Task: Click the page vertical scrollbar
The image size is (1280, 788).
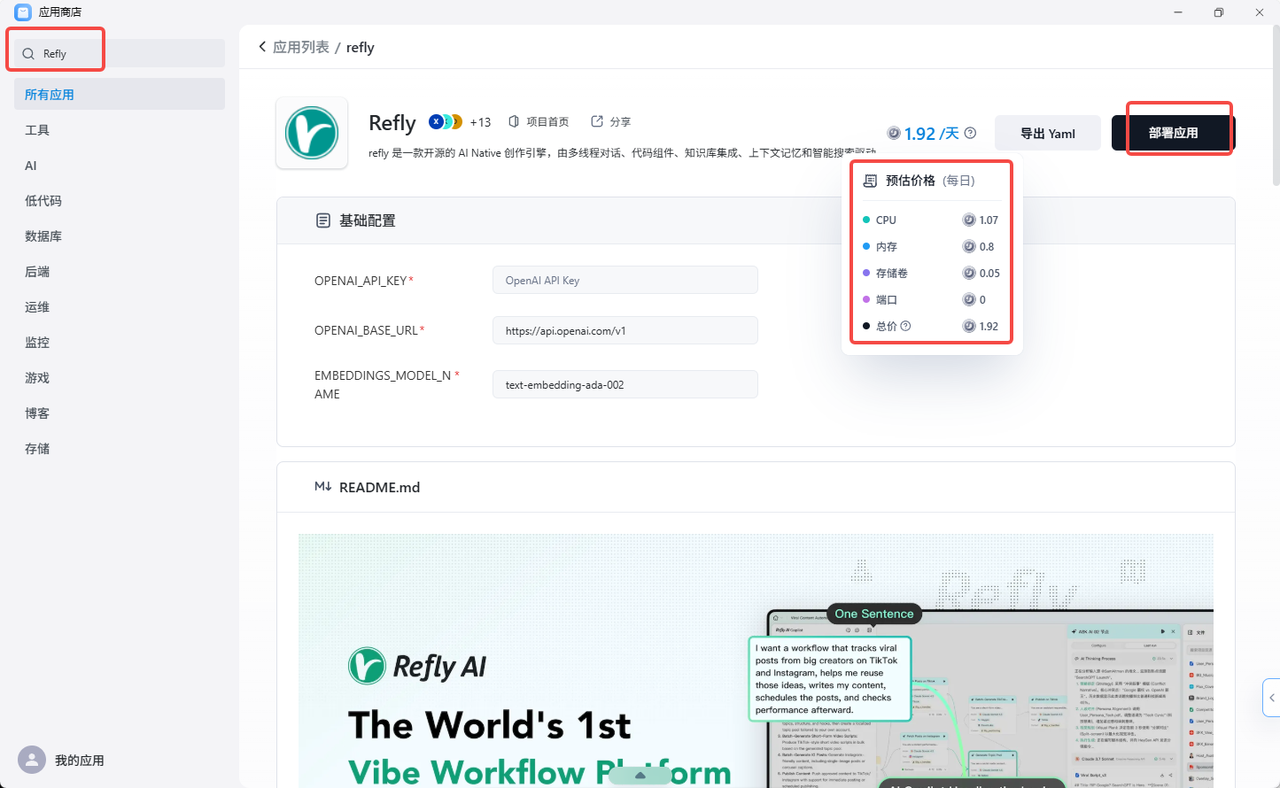Action: pyautogui.click(x=1275, y=105)
